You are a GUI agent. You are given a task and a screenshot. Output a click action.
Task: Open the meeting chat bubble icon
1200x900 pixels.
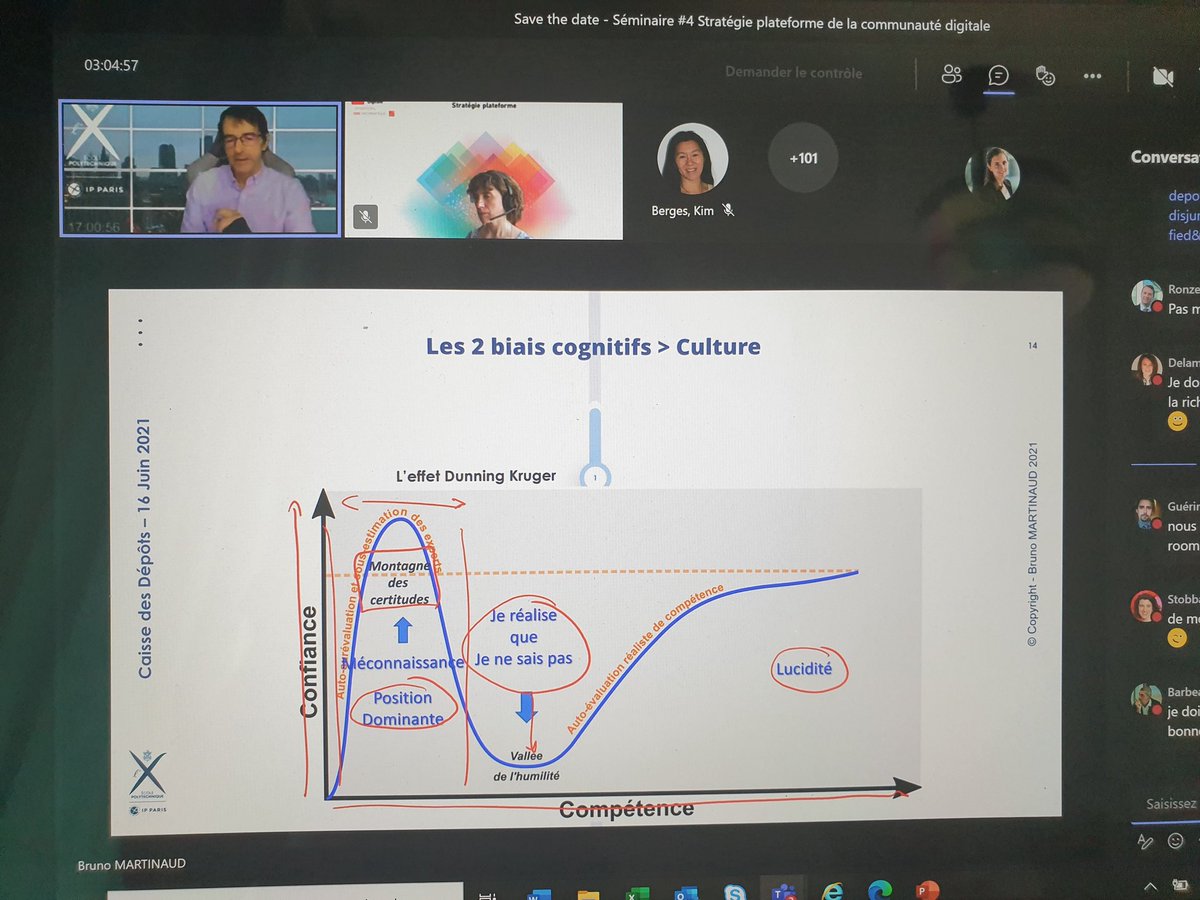pos(997,75)
